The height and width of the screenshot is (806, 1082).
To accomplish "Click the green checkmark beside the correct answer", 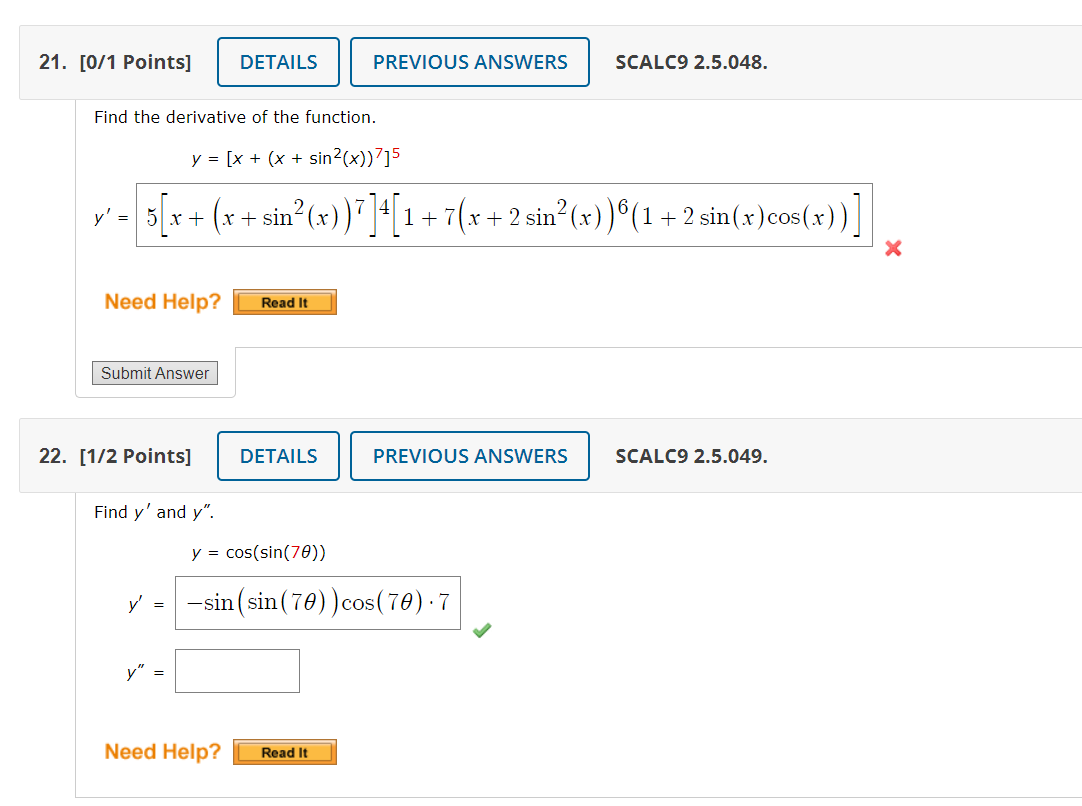I will pos(482,630).
